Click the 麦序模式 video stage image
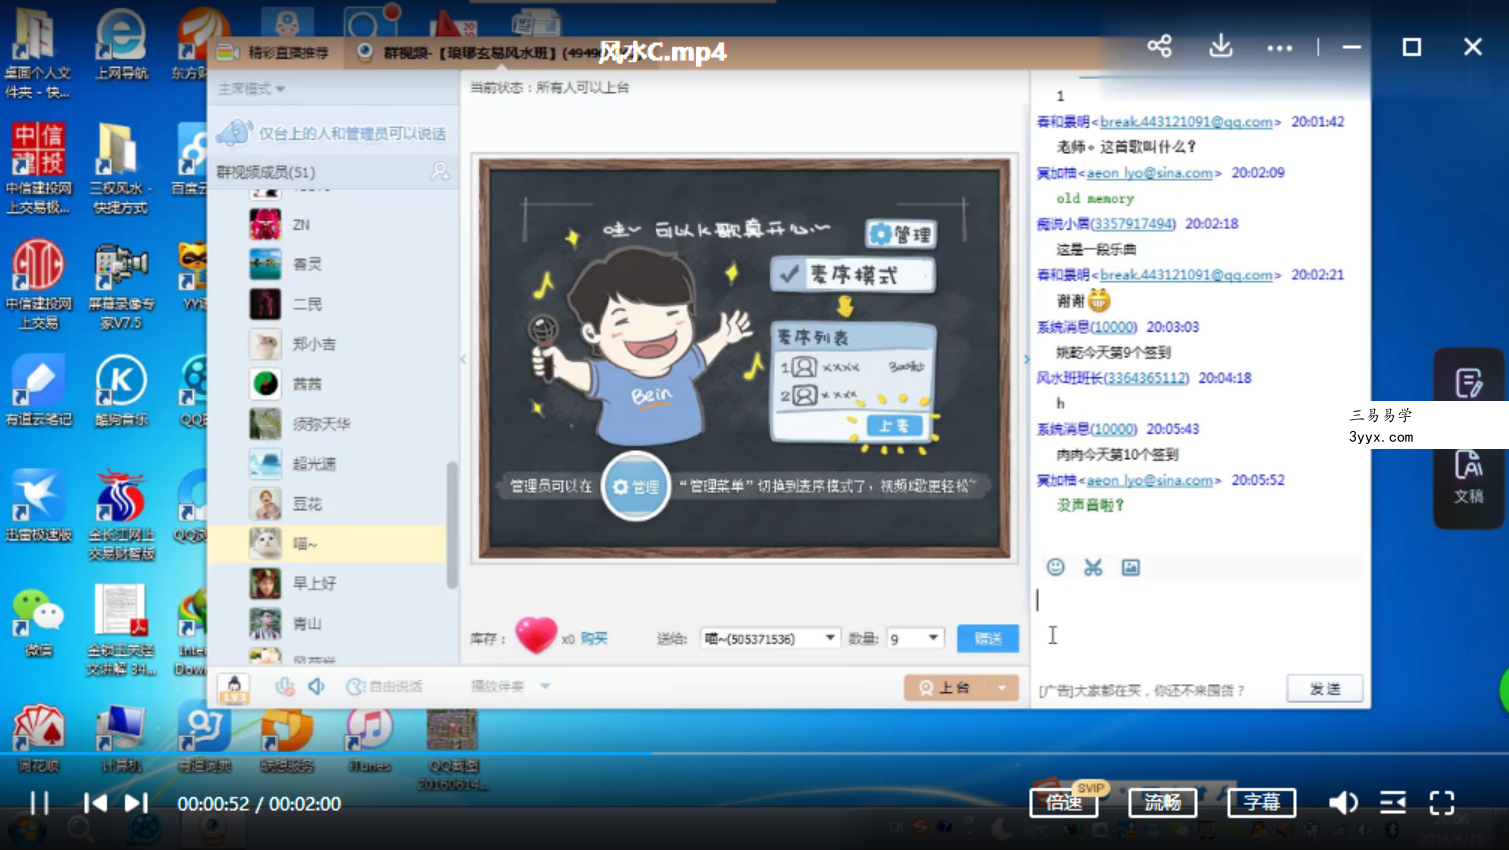This screenshot has height=850, width=1509. [x=744, y=358]
